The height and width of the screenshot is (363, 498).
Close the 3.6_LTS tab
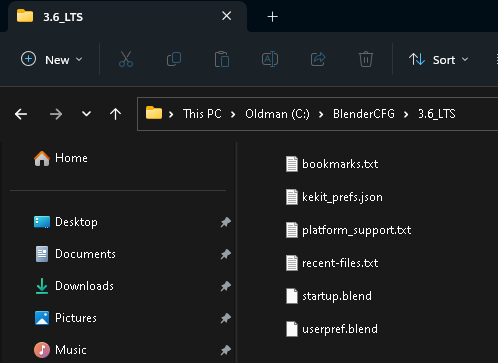point(227,16)
